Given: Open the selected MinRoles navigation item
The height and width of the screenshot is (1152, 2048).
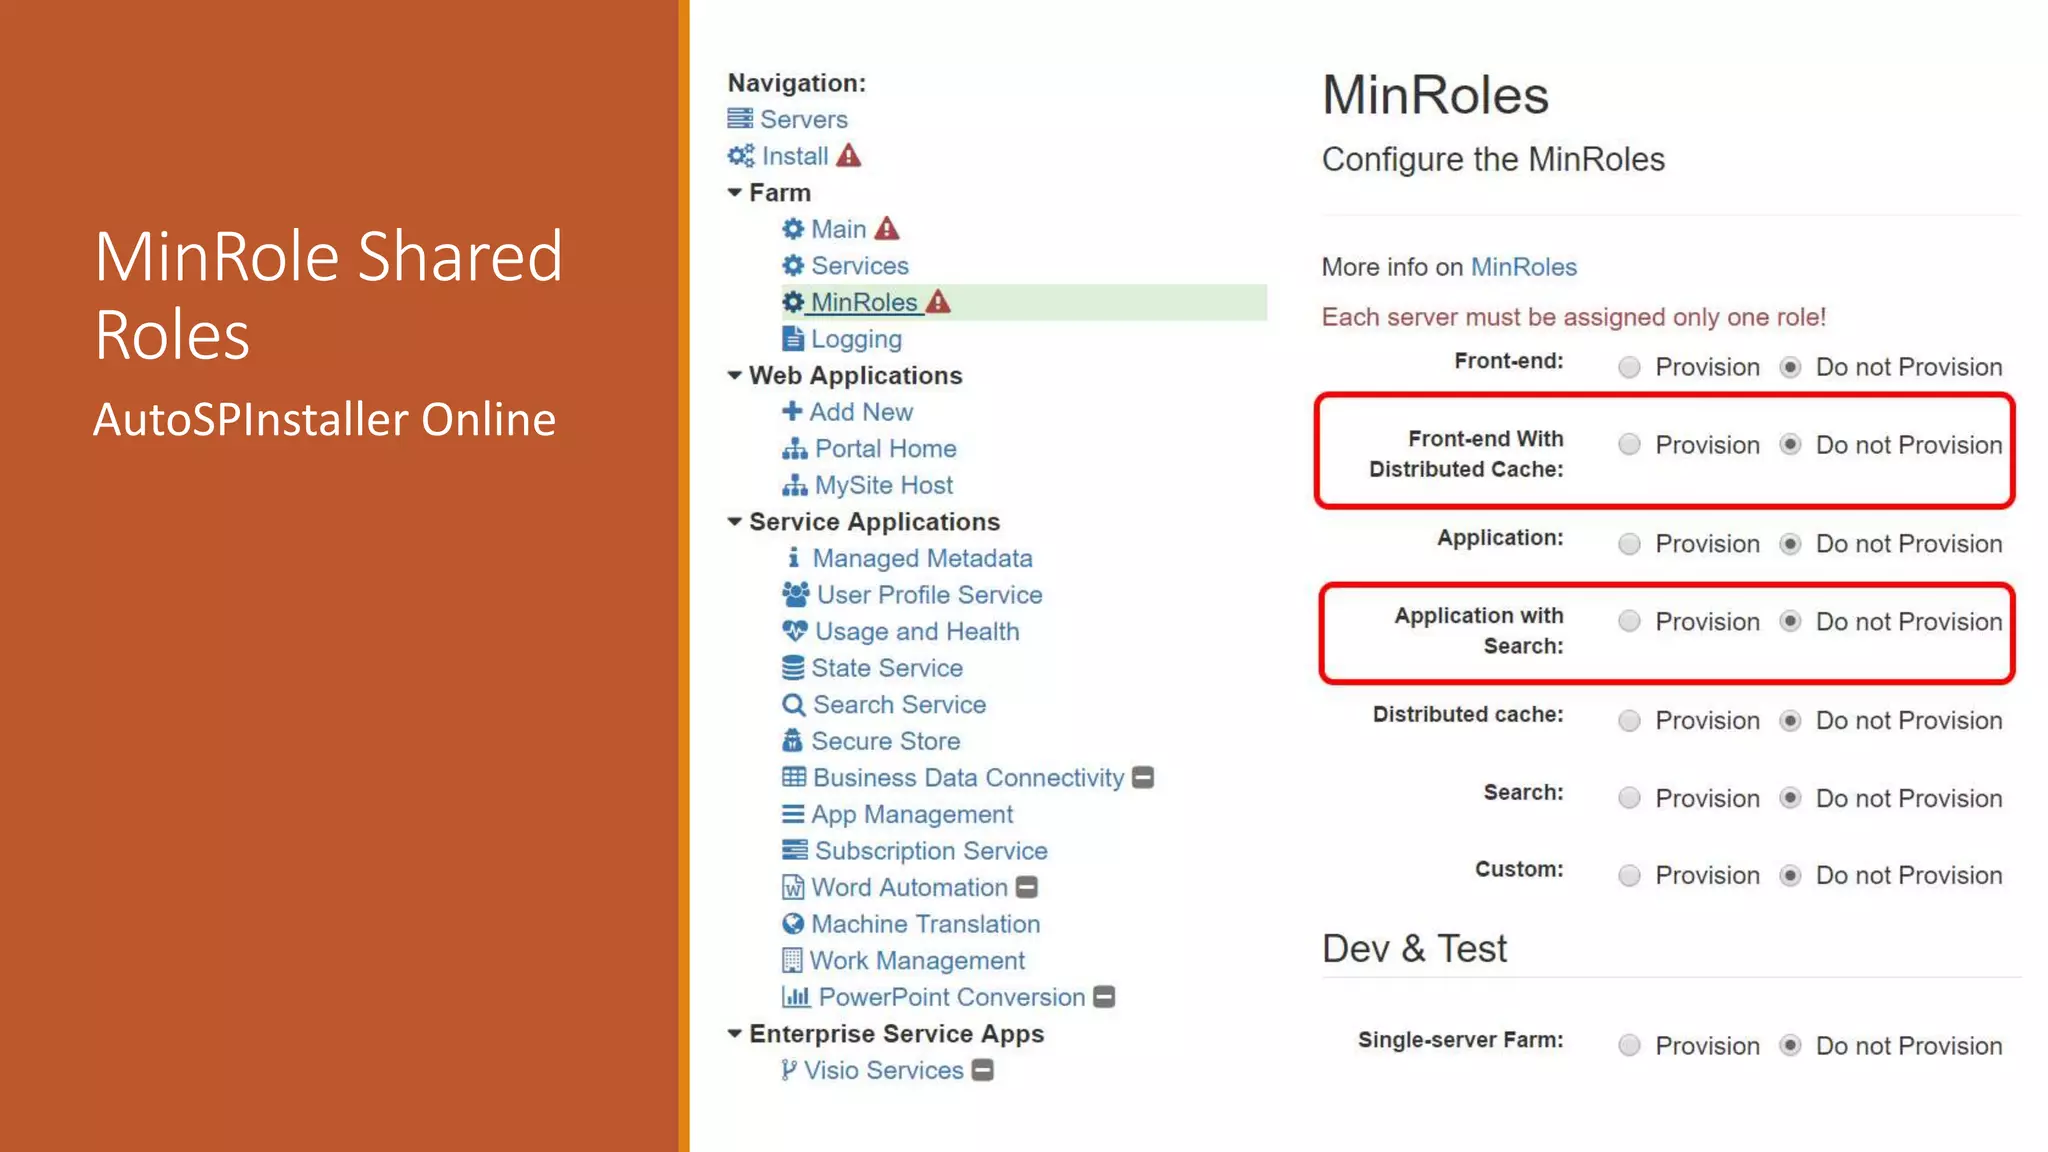Looking at the screenshot, I should pyautogui.click(x=864, y=302).
